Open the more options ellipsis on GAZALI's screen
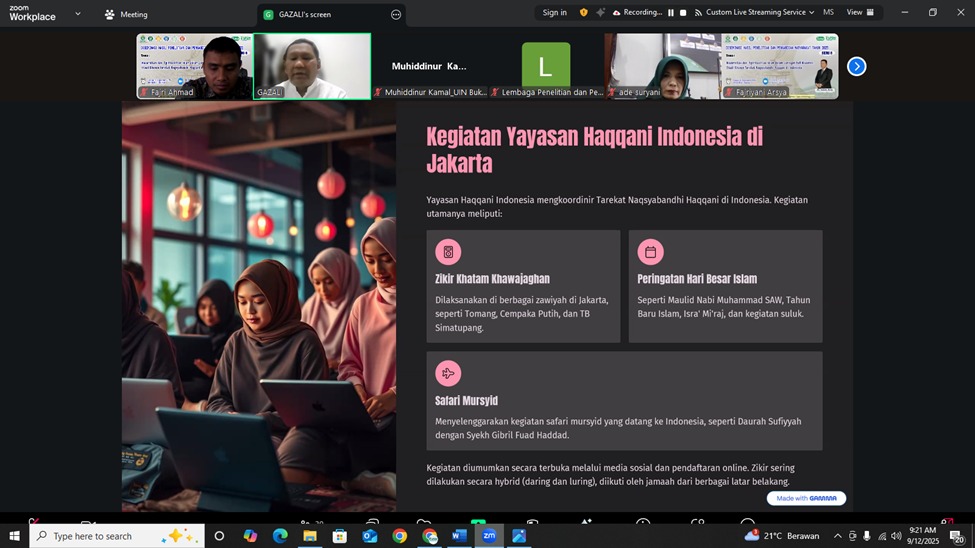 (396, 14)
